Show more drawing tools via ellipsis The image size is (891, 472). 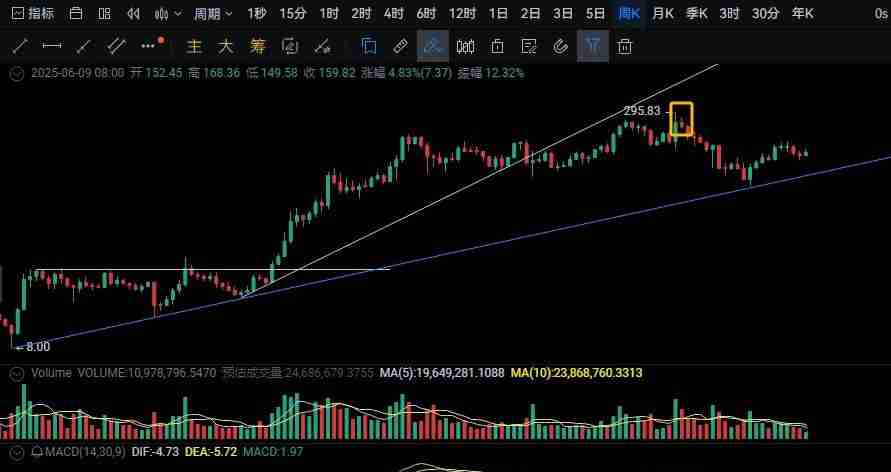pyautogui.click(x=149, y=46)
